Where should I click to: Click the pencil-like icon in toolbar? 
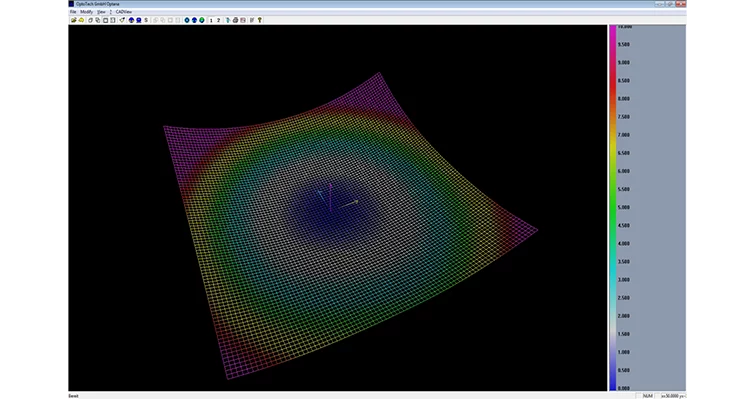[122, 20]
